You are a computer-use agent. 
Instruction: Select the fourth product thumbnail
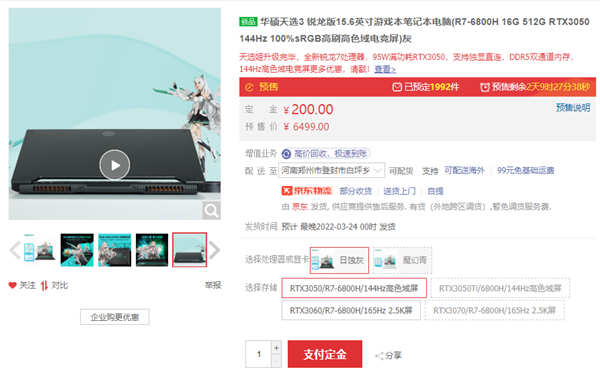tap(152, 250)
